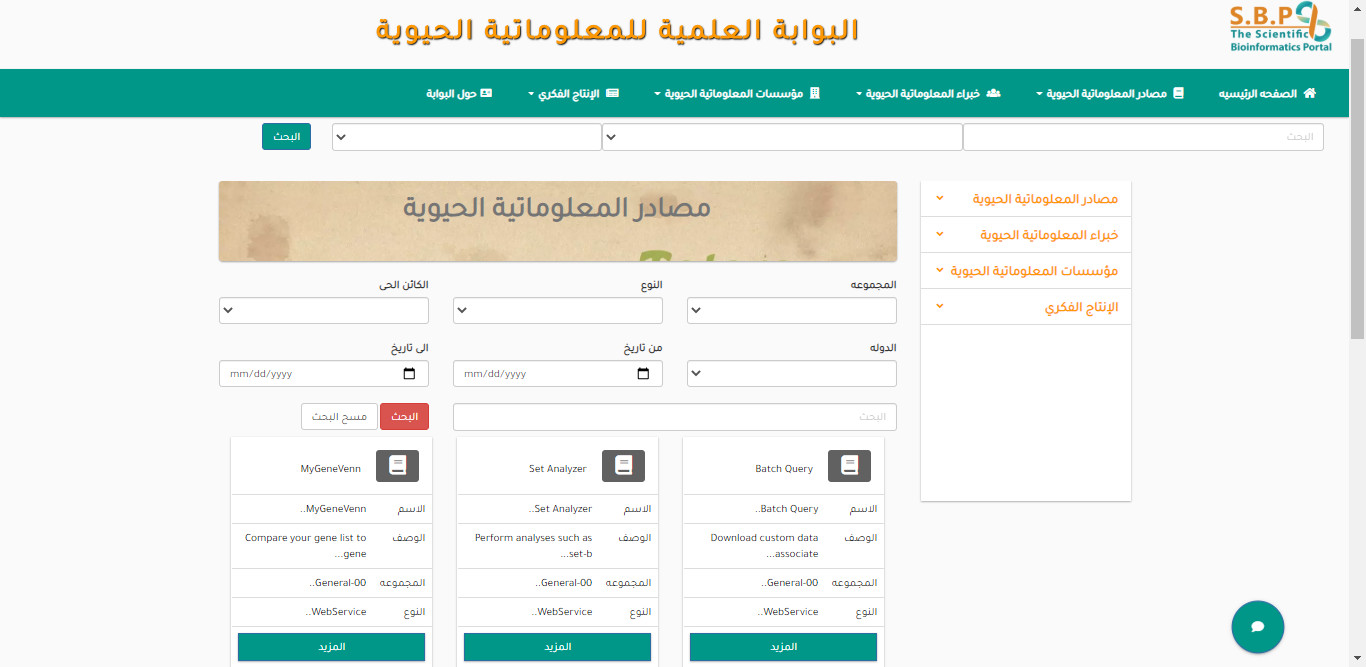Click the page title البوابة العلمية للمعلوماتية الحيوية

click(617, 29)
